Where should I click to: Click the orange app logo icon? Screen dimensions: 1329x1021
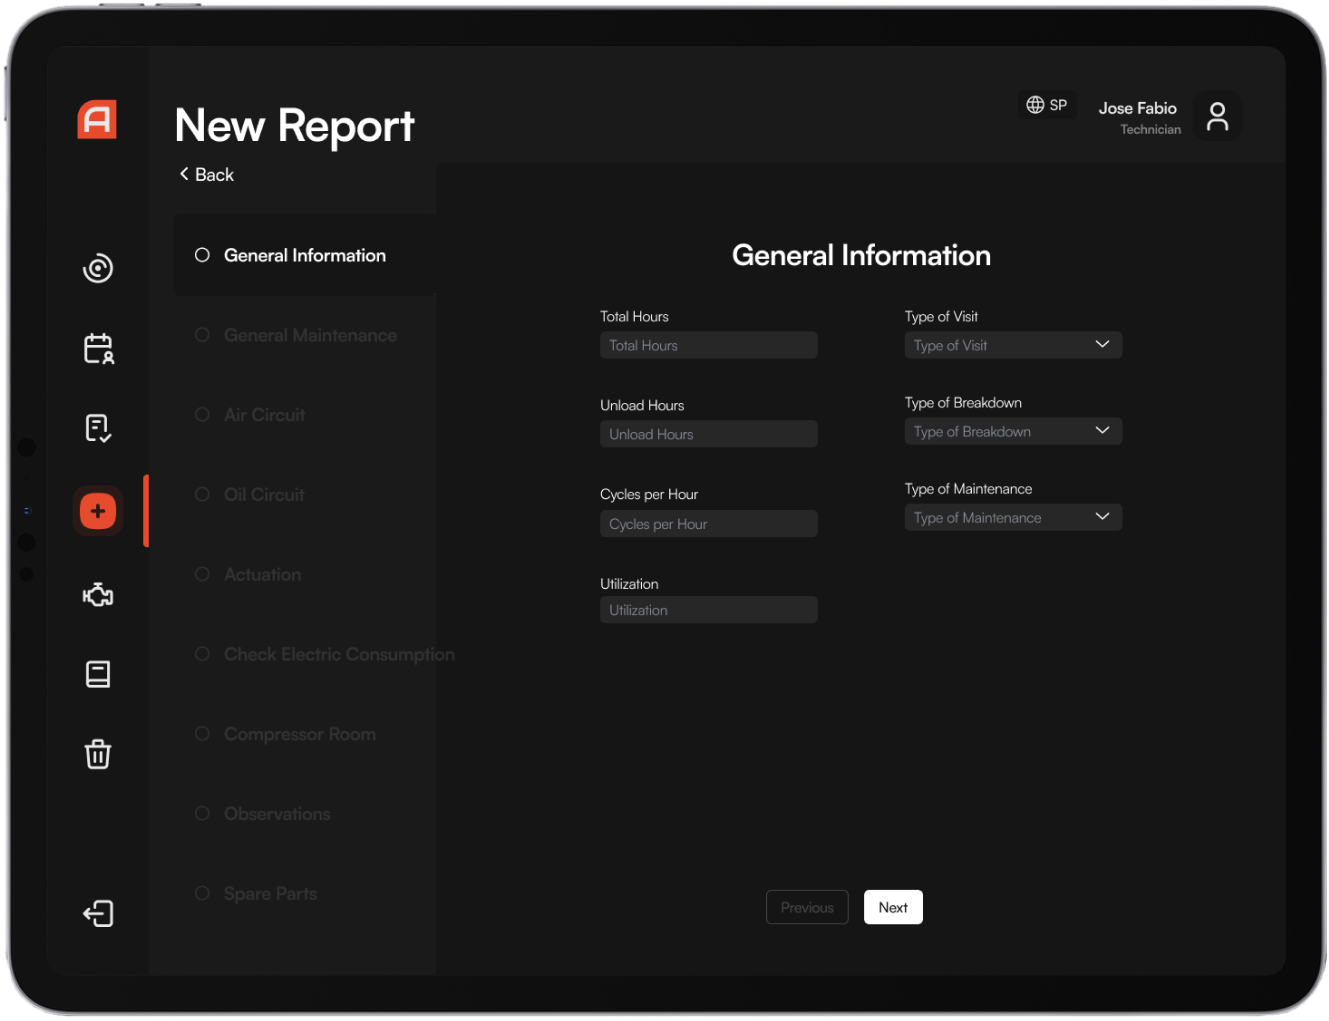[x=97, y=119]
